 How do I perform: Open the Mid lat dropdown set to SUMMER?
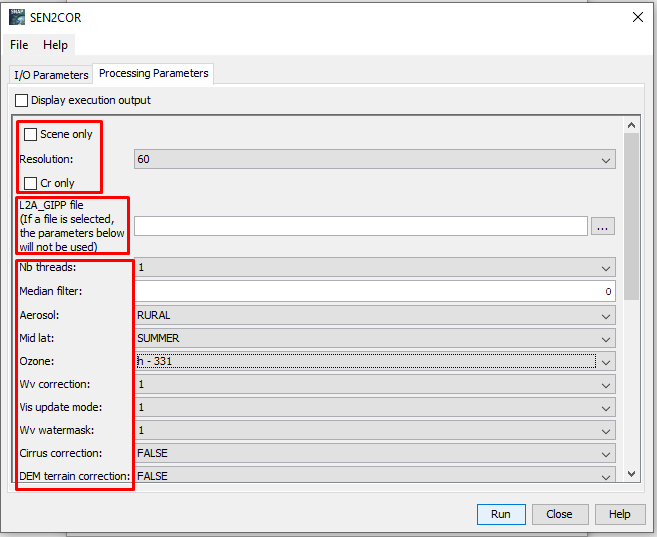tap(375, 338)
